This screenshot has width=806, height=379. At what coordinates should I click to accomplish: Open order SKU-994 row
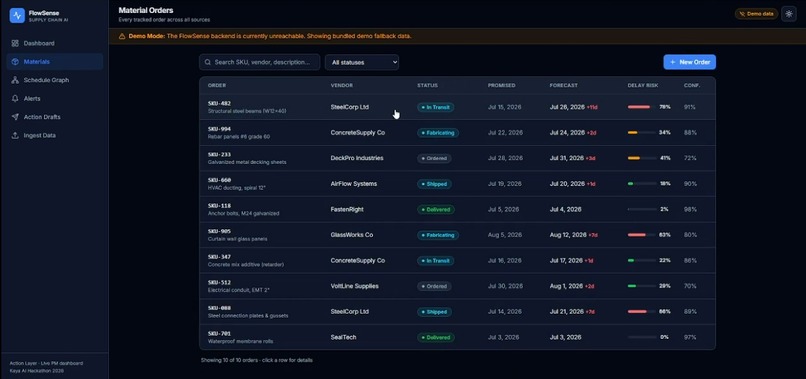[x=457, y=133]
